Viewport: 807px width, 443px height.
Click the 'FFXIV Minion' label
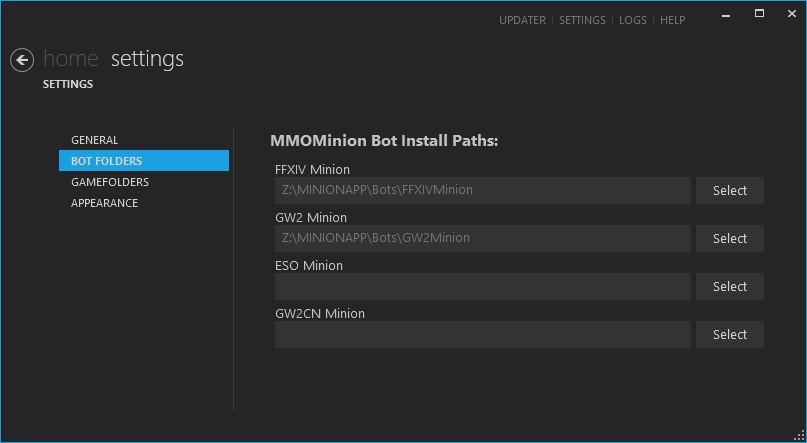click(312, 169)
